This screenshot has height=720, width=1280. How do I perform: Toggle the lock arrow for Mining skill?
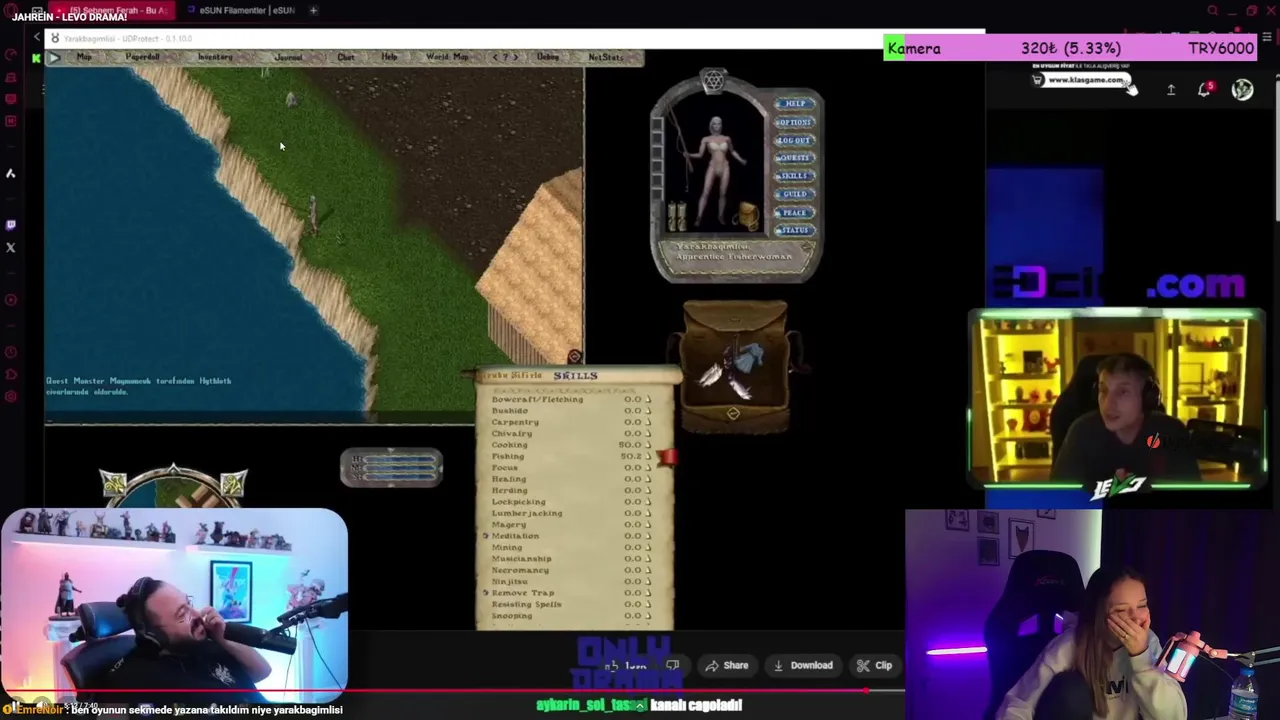(648, 547)
